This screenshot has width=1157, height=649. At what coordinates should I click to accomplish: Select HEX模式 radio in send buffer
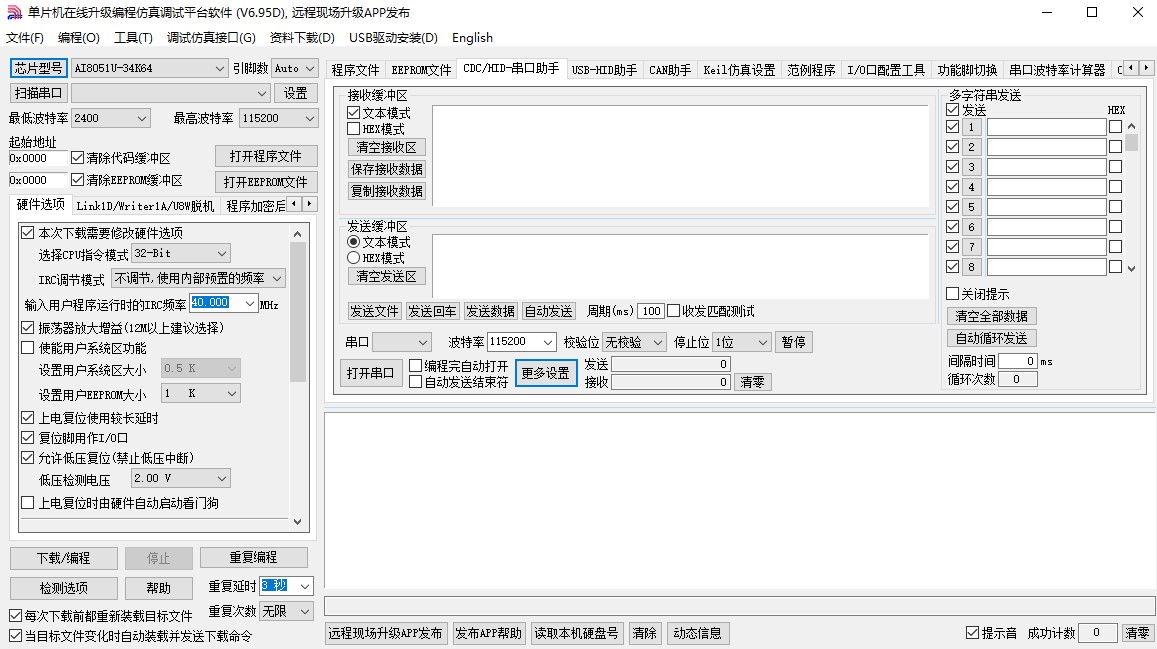point(353,258)
